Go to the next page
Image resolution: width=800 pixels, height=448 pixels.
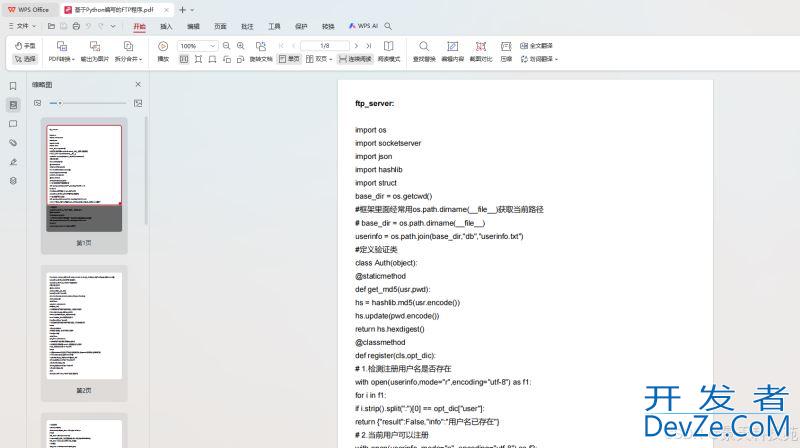pos(356,46)
